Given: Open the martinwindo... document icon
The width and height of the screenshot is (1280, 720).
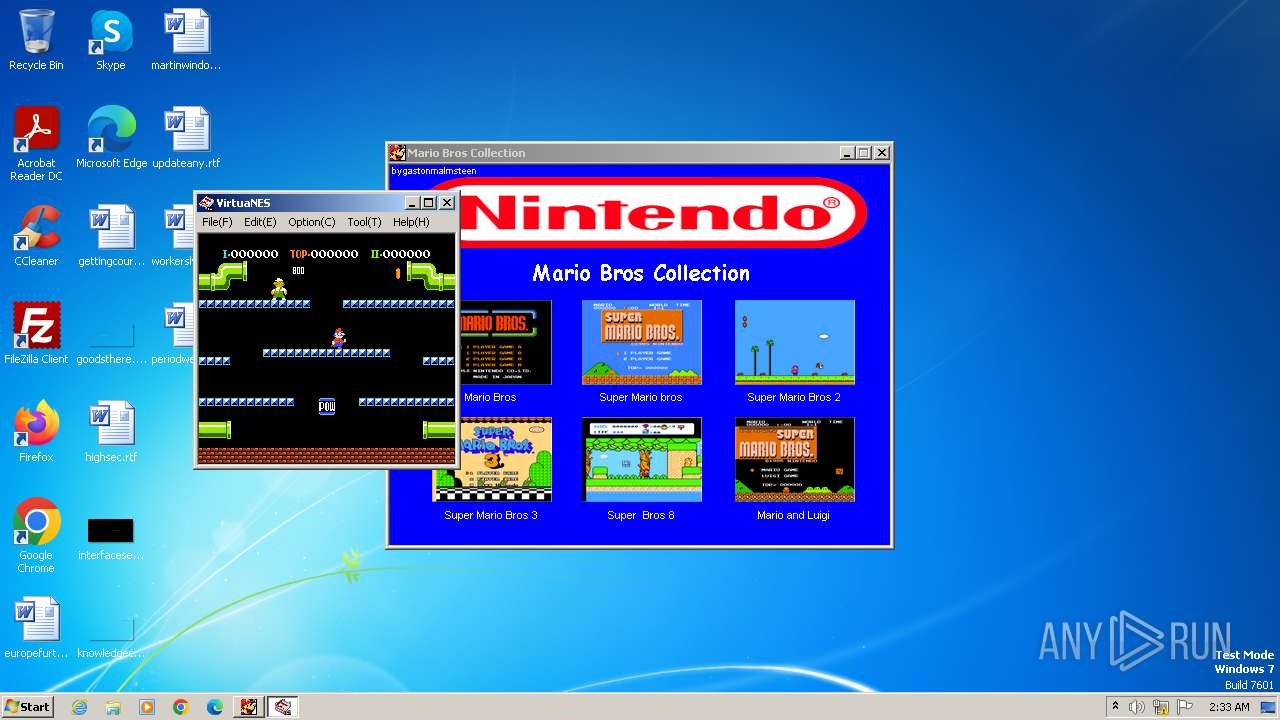Looking at the screenshot, I should [186, 40].
